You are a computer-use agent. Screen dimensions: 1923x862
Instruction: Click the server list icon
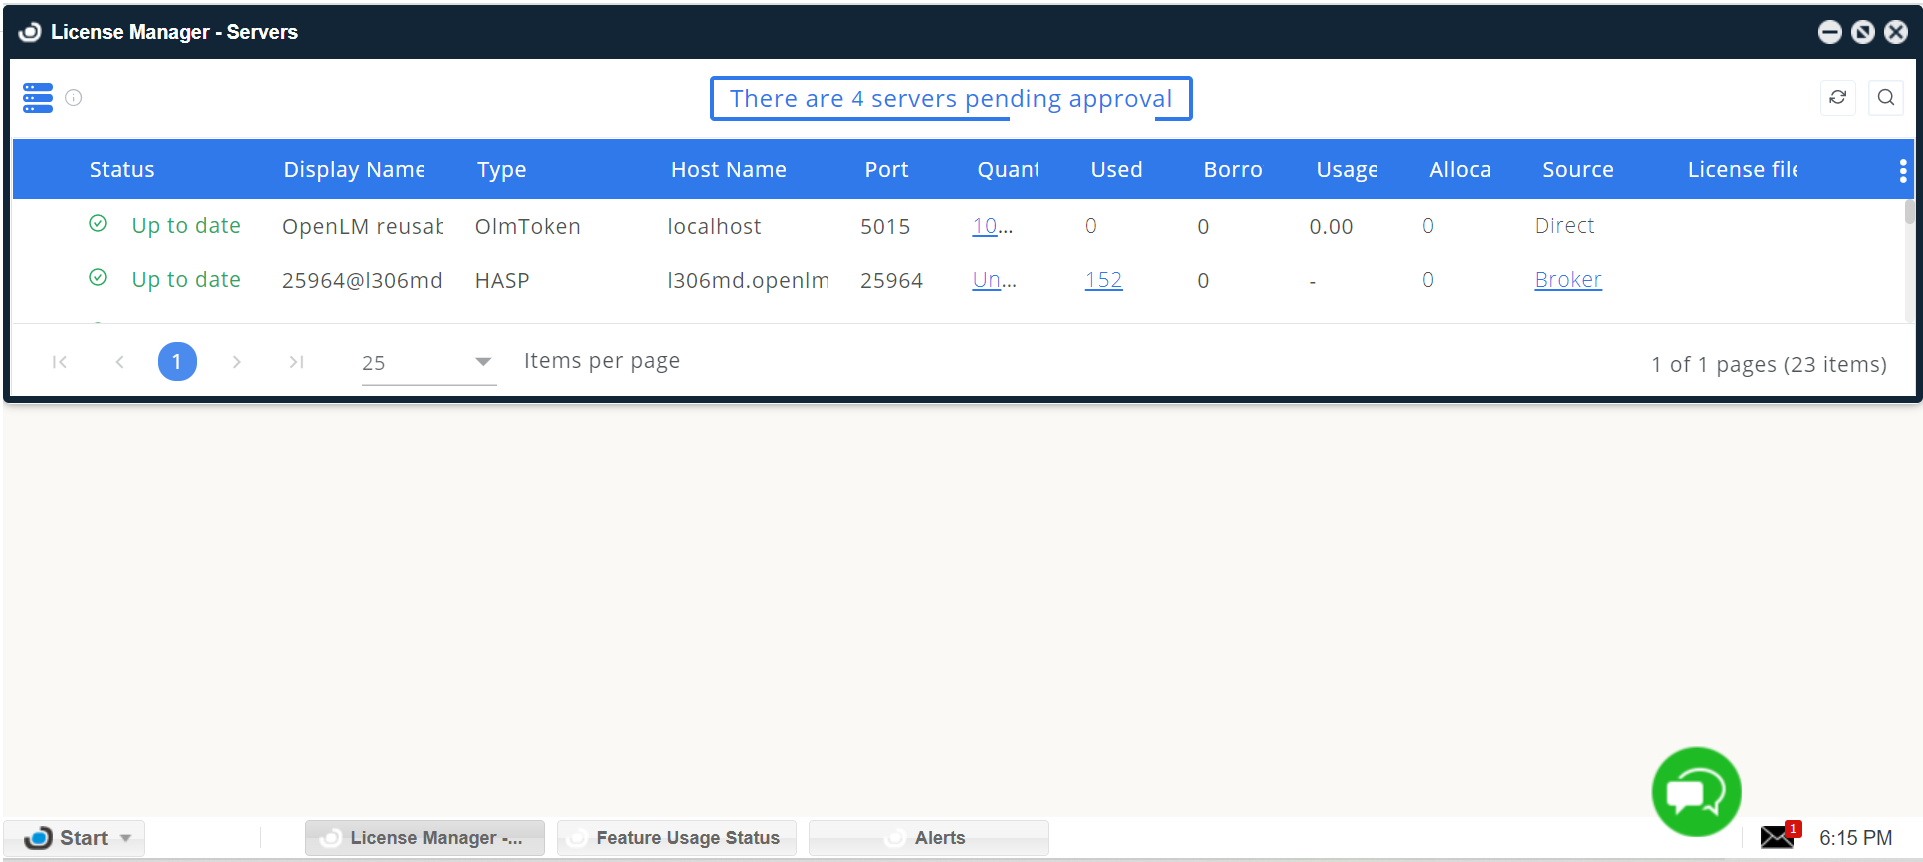pos(38,98)
